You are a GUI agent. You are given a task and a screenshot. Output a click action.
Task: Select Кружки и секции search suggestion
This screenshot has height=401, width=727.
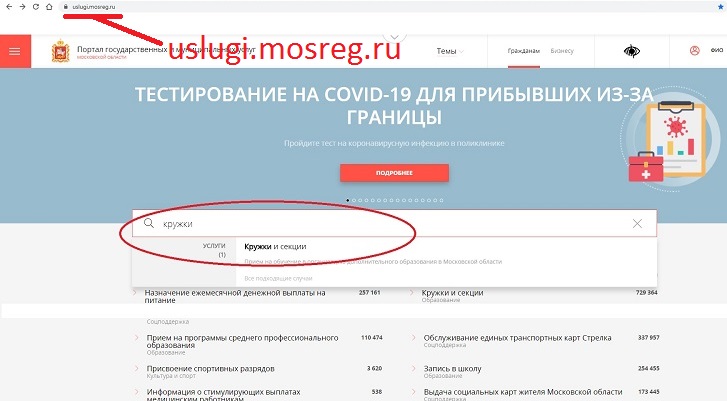click(x=275, y=247)
